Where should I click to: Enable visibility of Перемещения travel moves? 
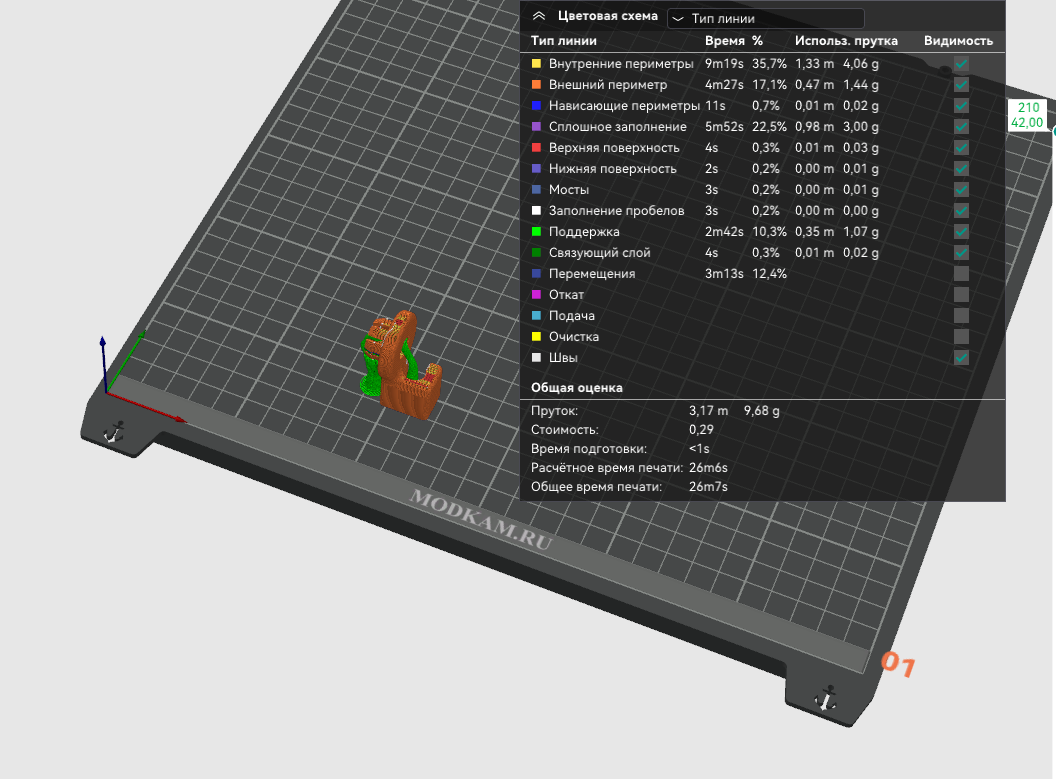(x=961, y=274)
